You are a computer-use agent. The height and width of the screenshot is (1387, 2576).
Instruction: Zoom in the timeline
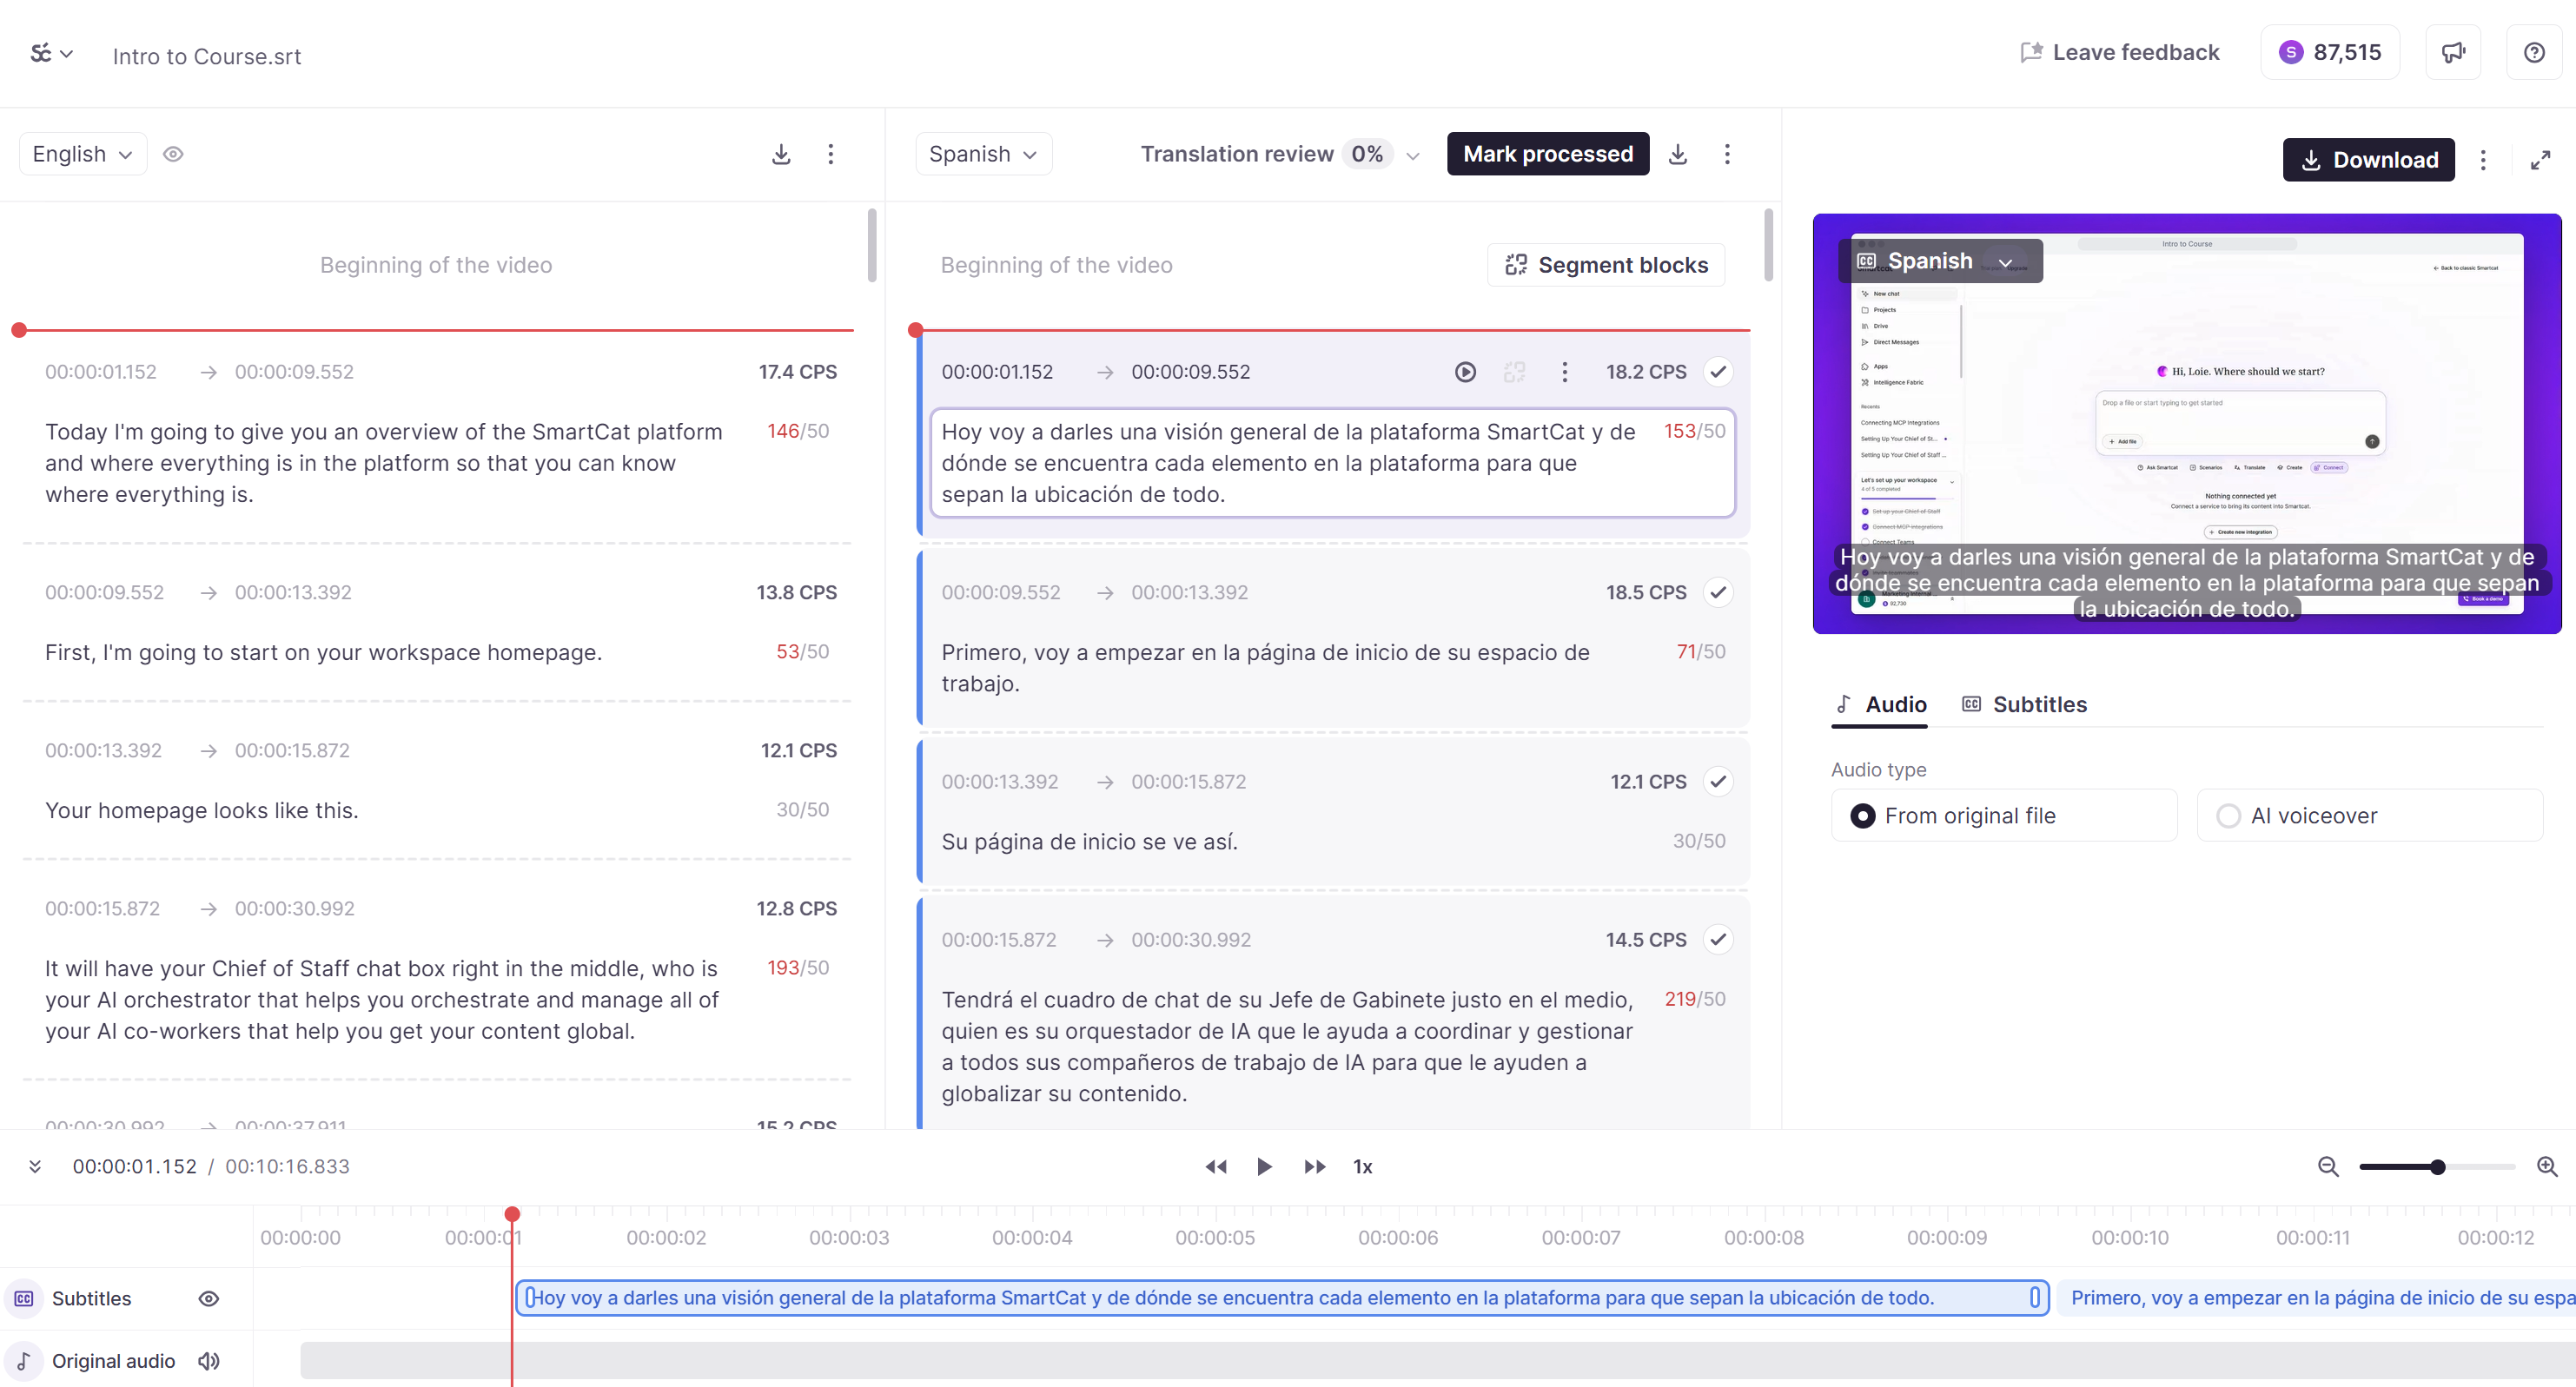[x=2547, y=1166]
